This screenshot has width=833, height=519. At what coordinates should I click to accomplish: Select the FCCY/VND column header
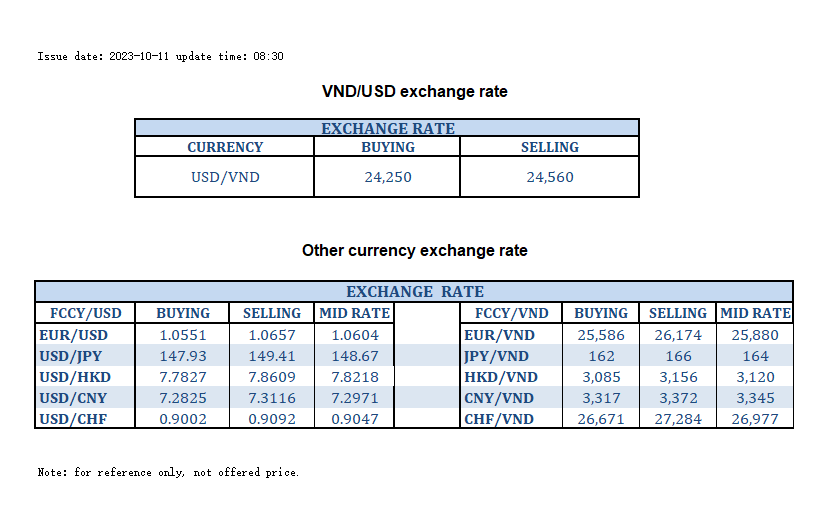coord(511,313)
